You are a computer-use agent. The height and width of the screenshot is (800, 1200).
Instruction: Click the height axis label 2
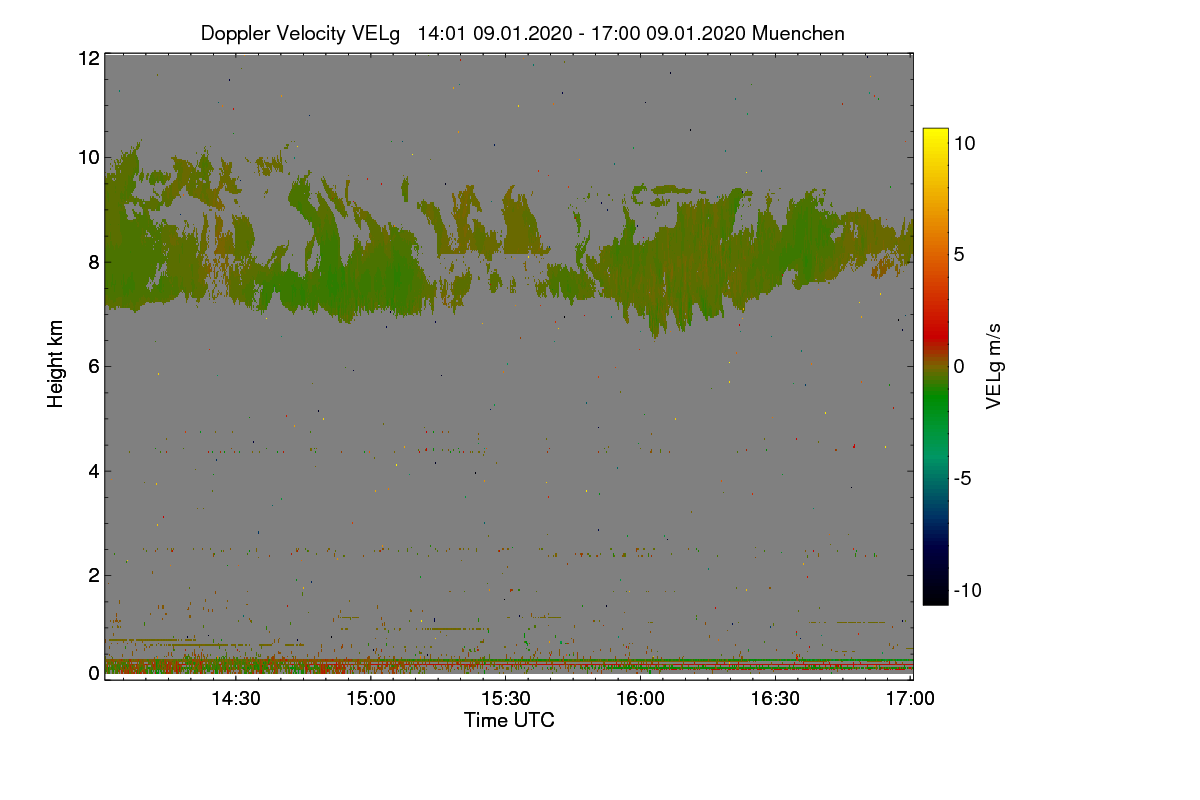[93, 575]
